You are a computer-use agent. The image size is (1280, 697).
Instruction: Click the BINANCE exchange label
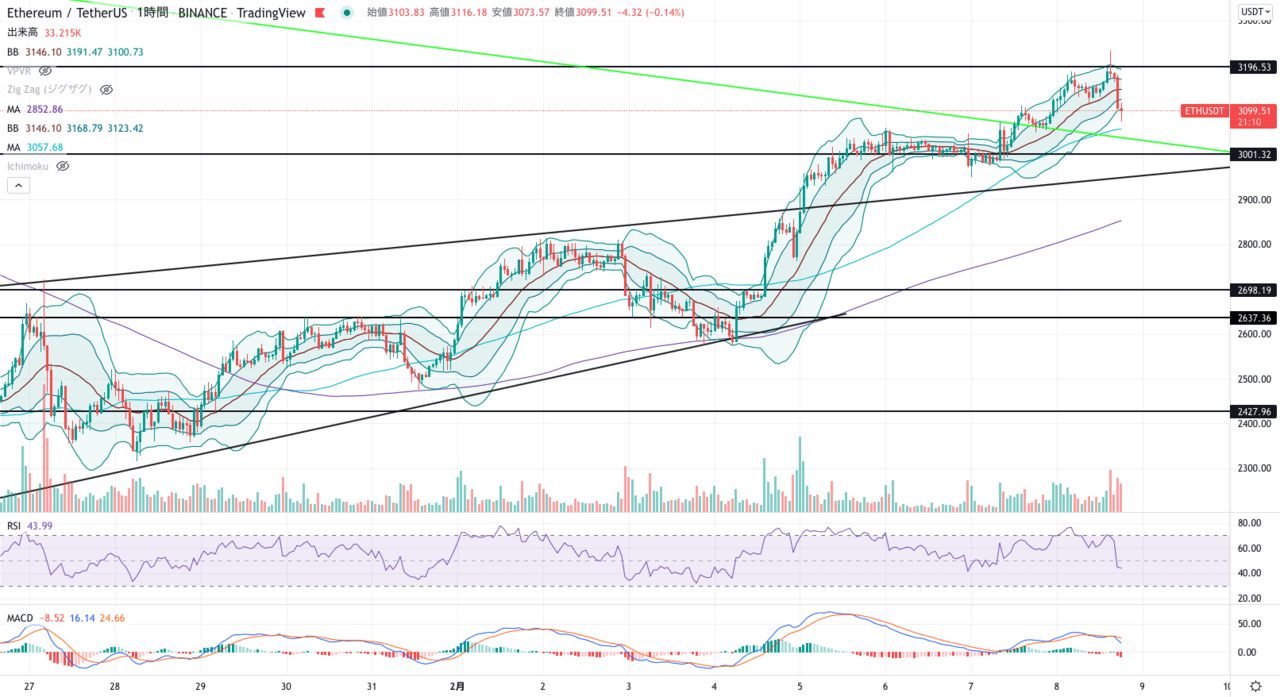pos(205,13)
